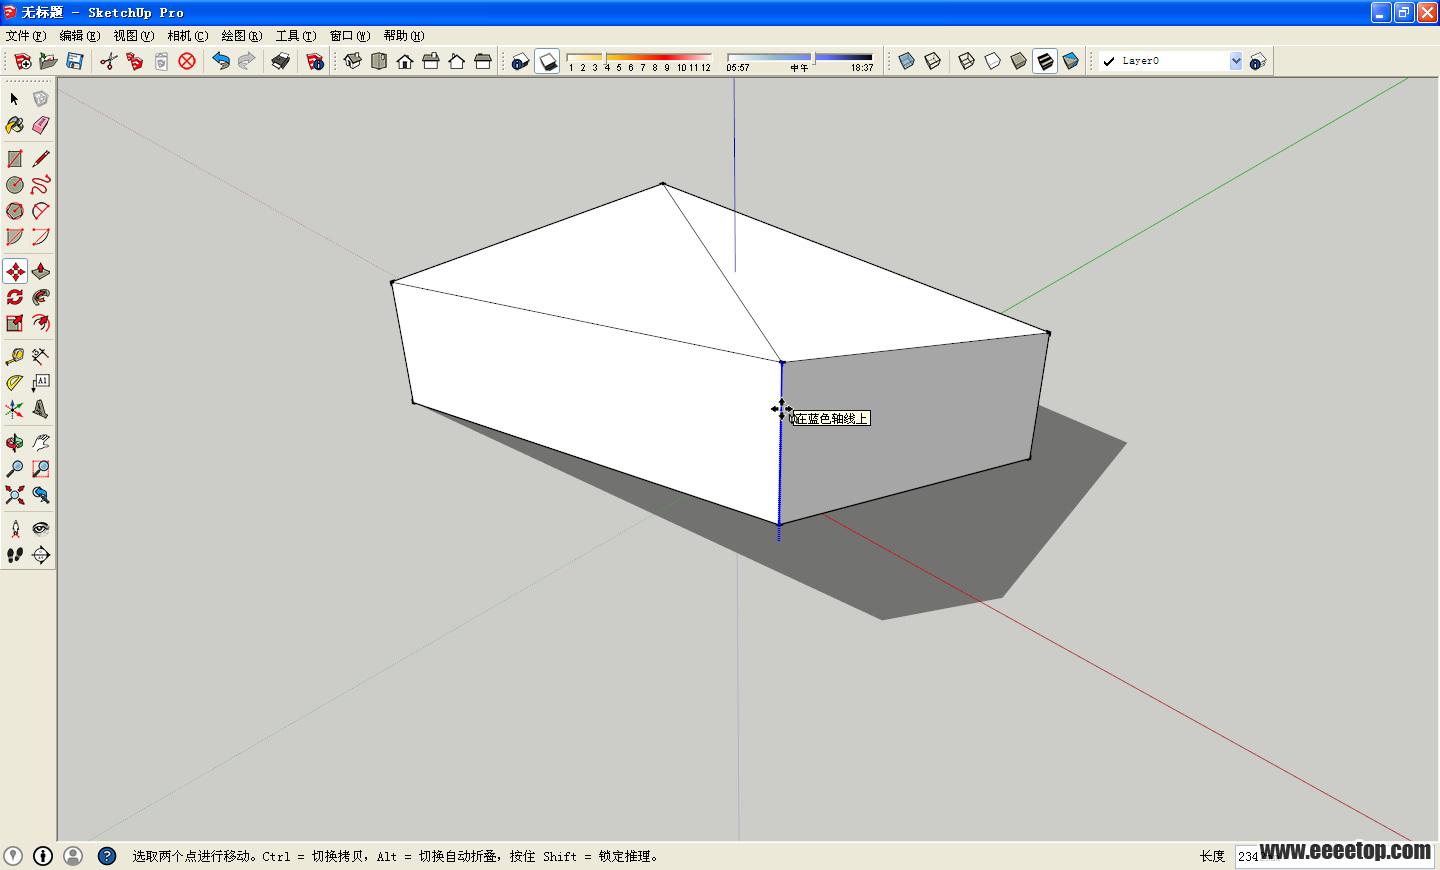
Task: Choose the Look Around eye tool
Action: (41, 529)
